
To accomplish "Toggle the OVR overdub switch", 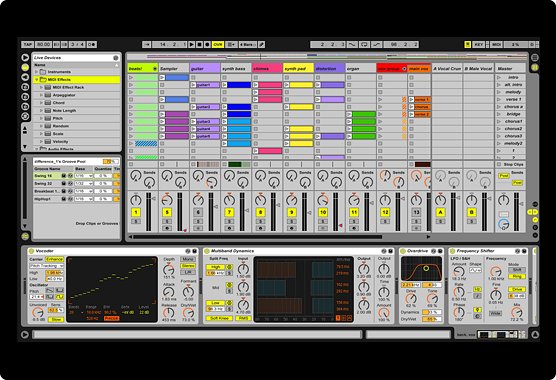I will click(x=218, y=45).
